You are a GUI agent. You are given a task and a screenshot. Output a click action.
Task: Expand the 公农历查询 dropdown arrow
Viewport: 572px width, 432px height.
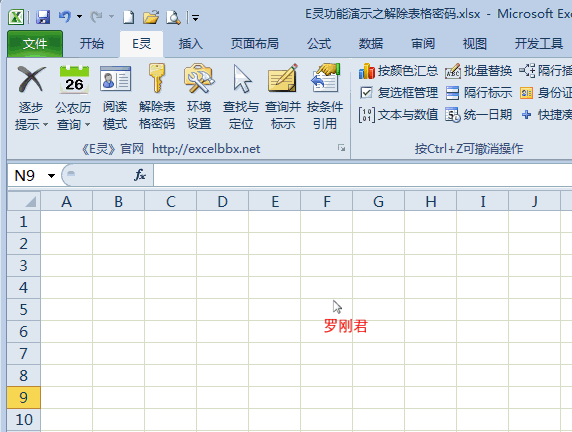(88, 124)
